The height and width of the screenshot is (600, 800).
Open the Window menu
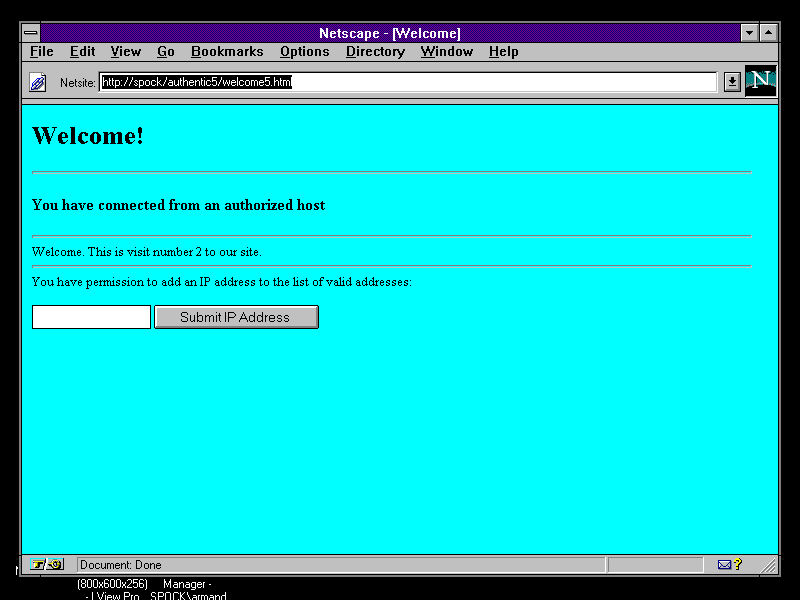pyautogui.click(x=446, y=52)
